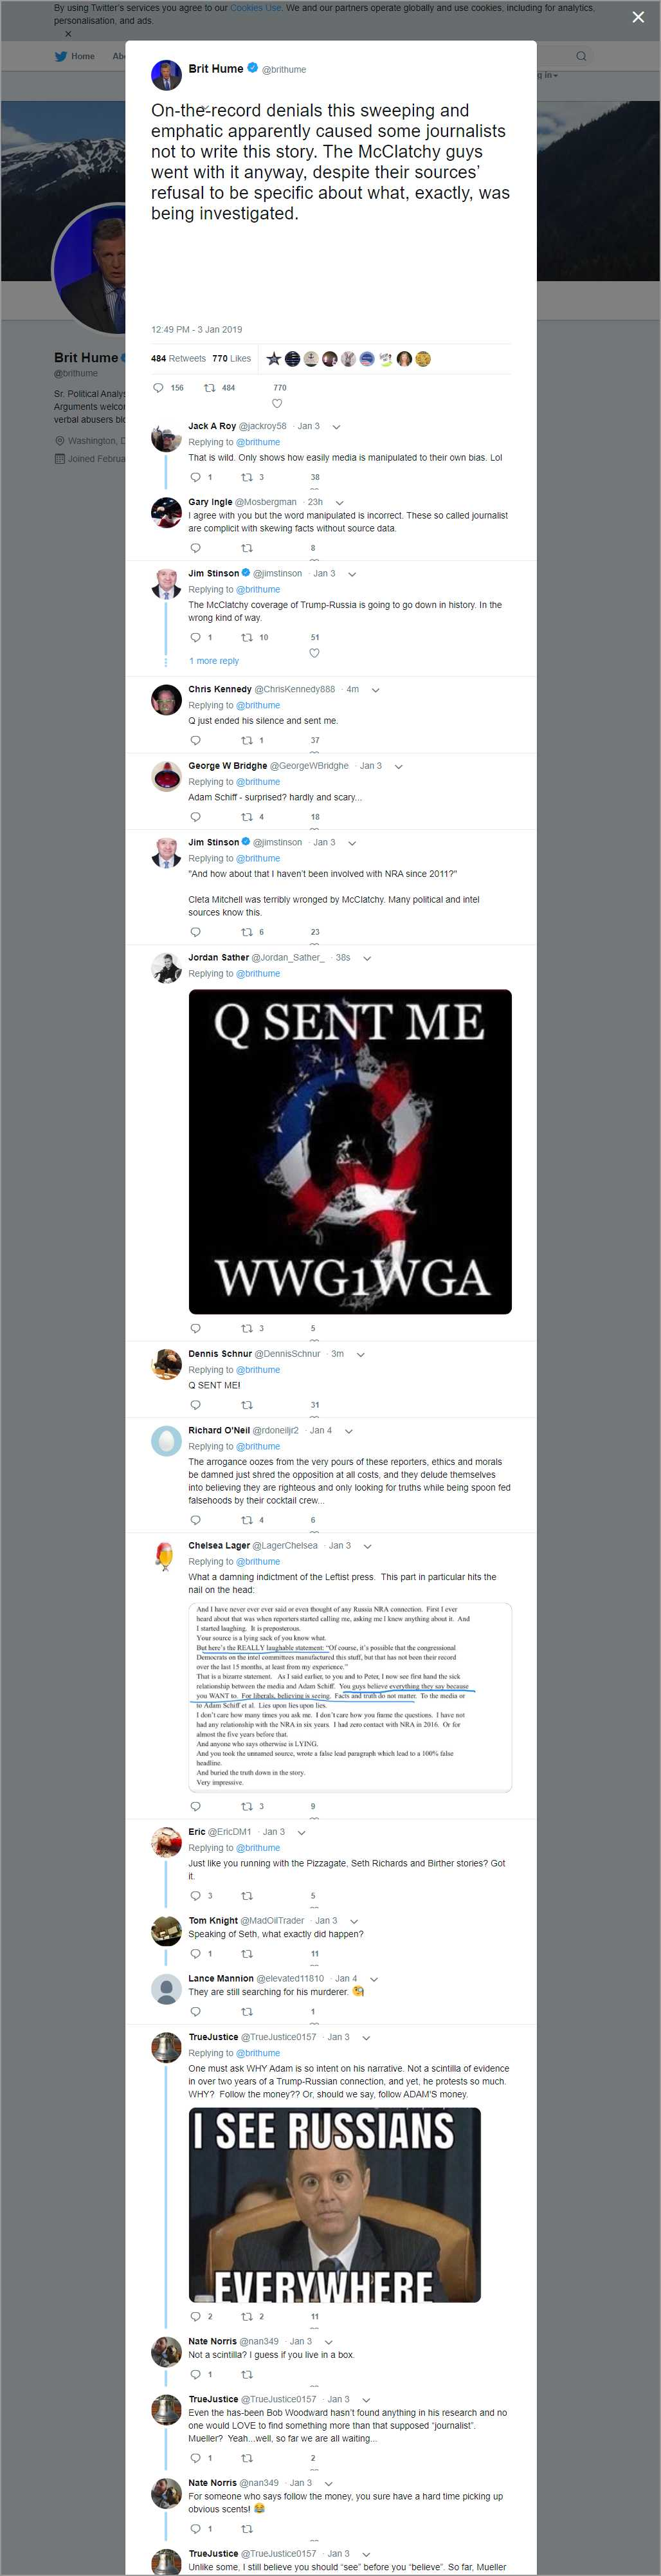
Task: Follow the 'Cookies Use' link in banner
Action: tap(255, 8)
